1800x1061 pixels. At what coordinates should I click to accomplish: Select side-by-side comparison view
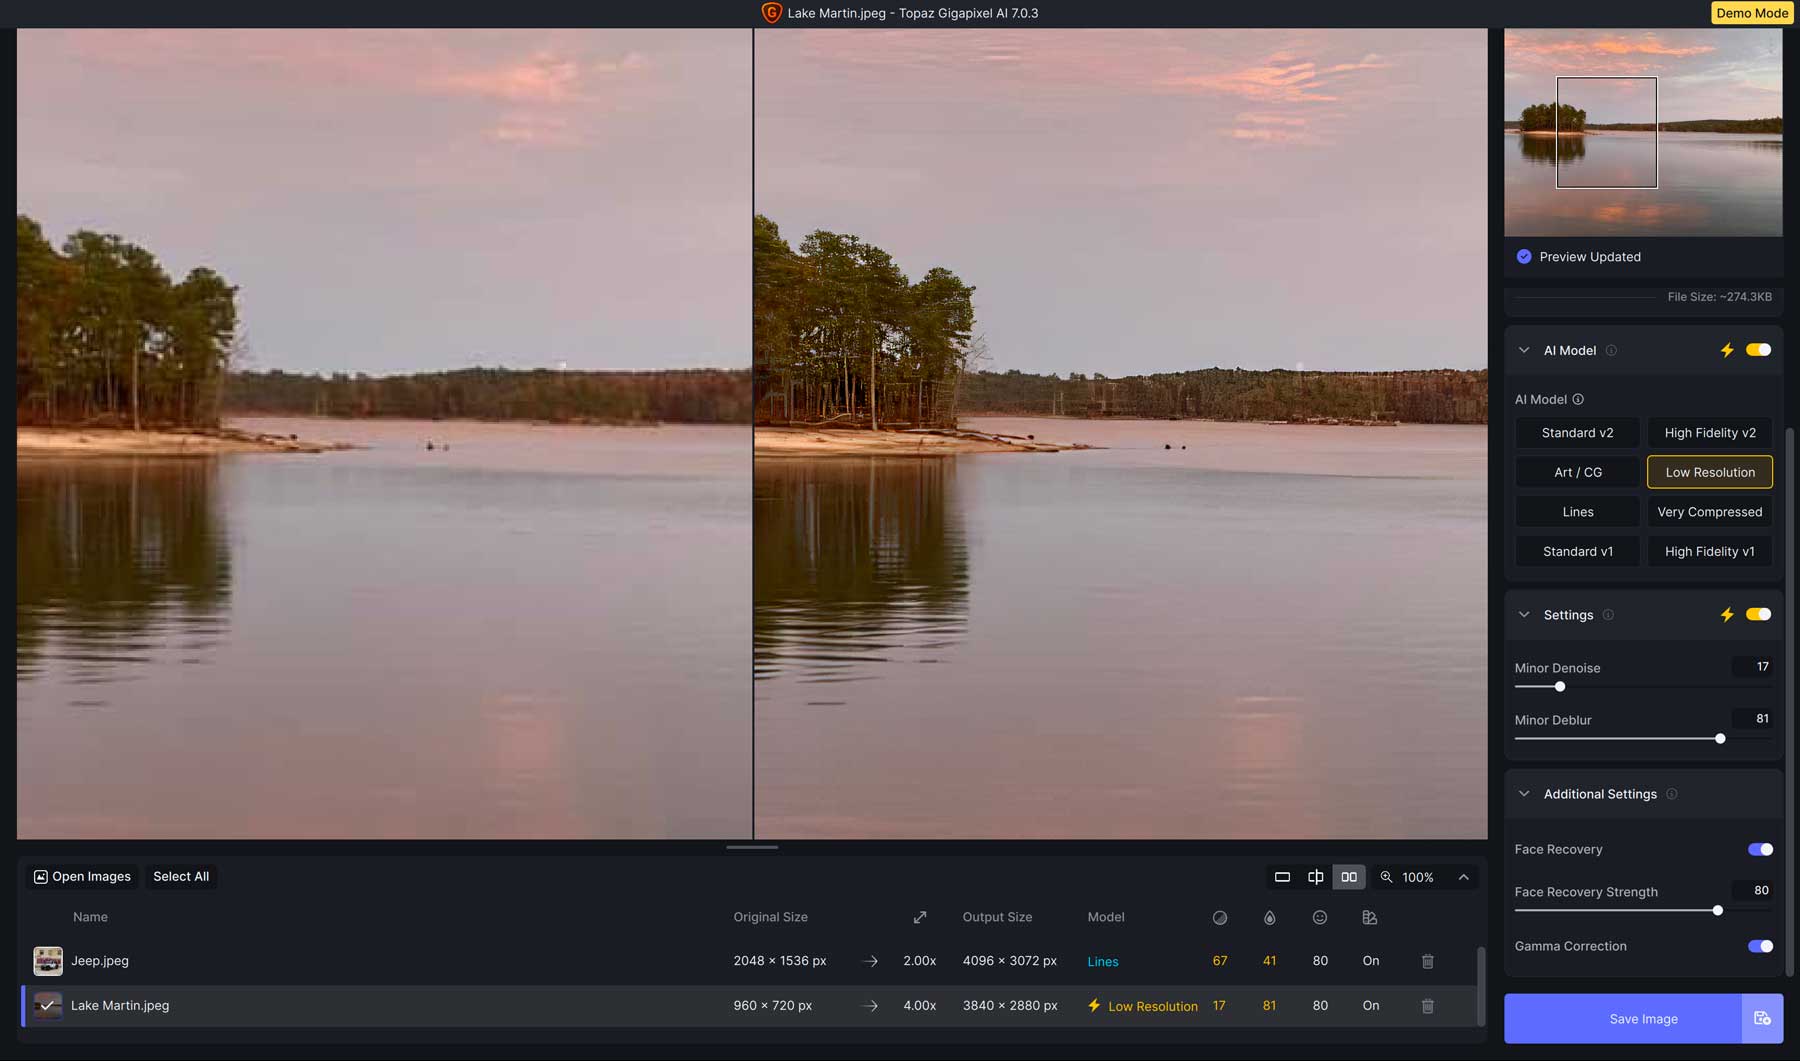coord(1349,877)
